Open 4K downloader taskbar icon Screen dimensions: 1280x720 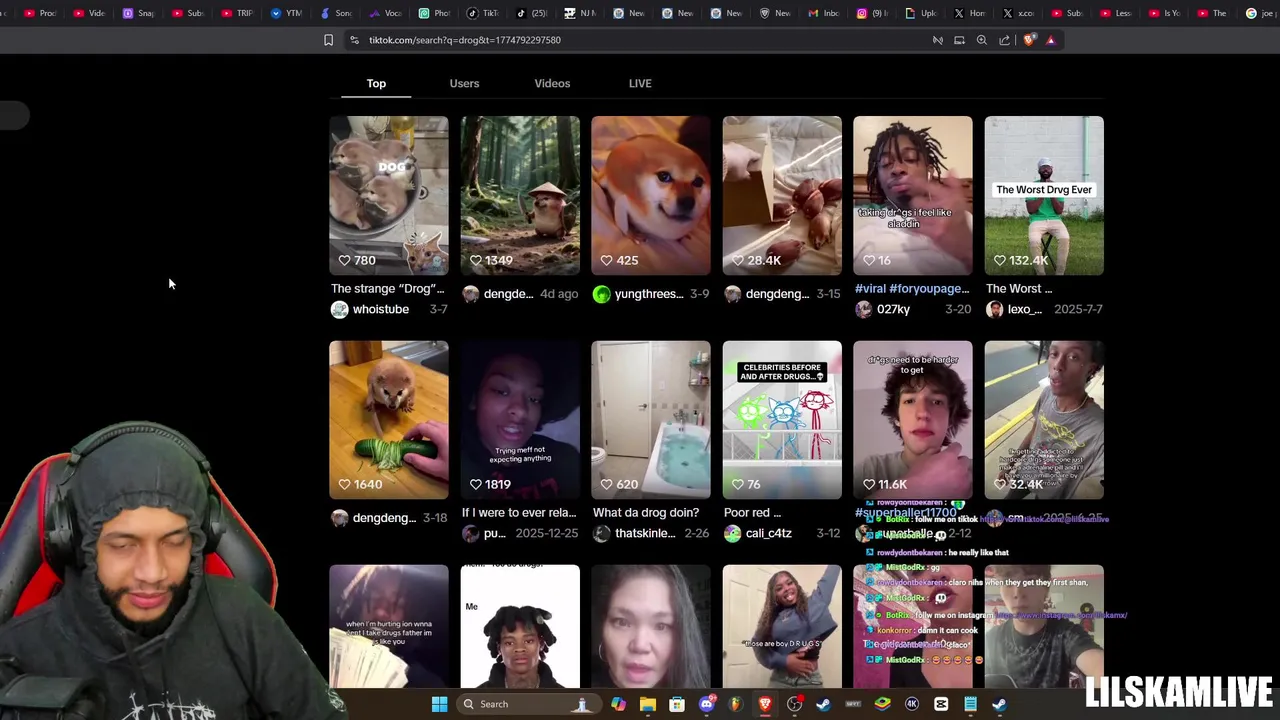pyautogui.click(x=912, y=704)
